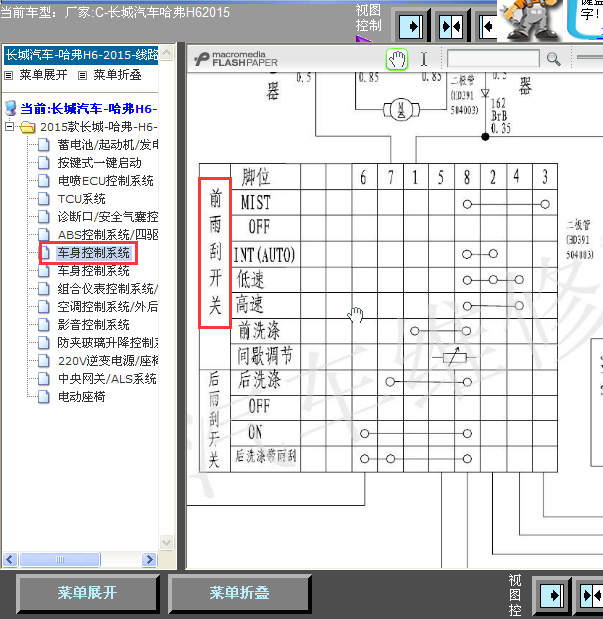Open TCU系统 tree item

click(81, 199)
